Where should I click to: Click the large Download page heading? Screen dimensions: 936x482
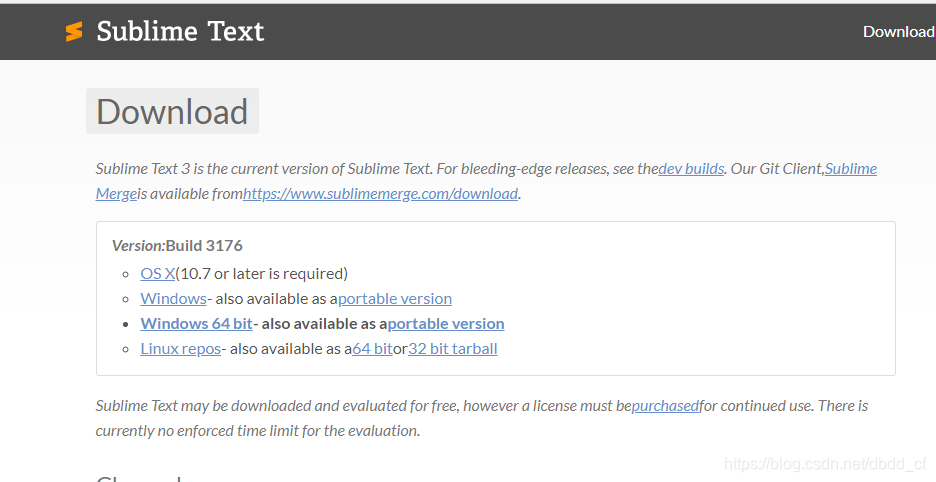pyautogui.click(x=172, y=112)
